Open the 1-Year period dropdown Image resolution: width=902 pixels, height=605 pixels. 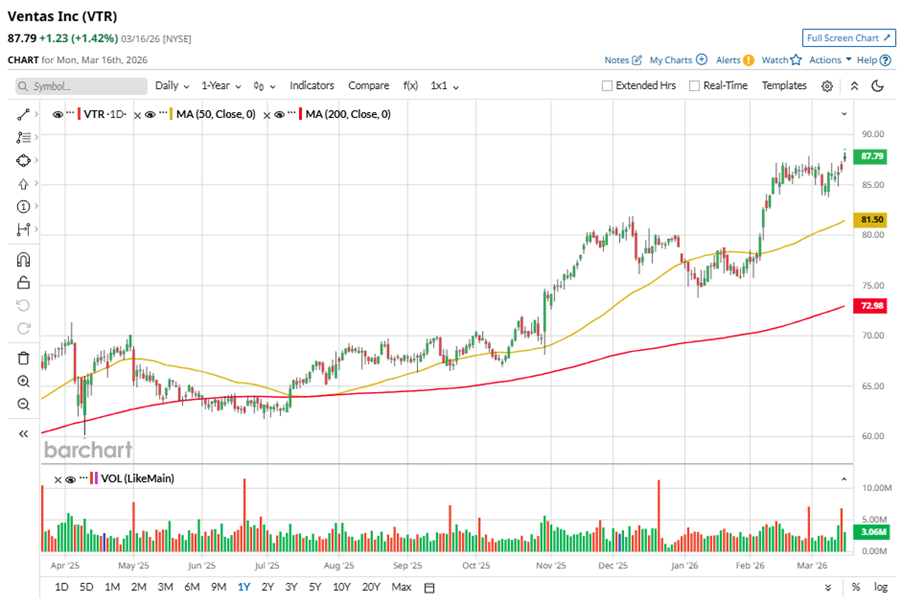click(221, 86)
